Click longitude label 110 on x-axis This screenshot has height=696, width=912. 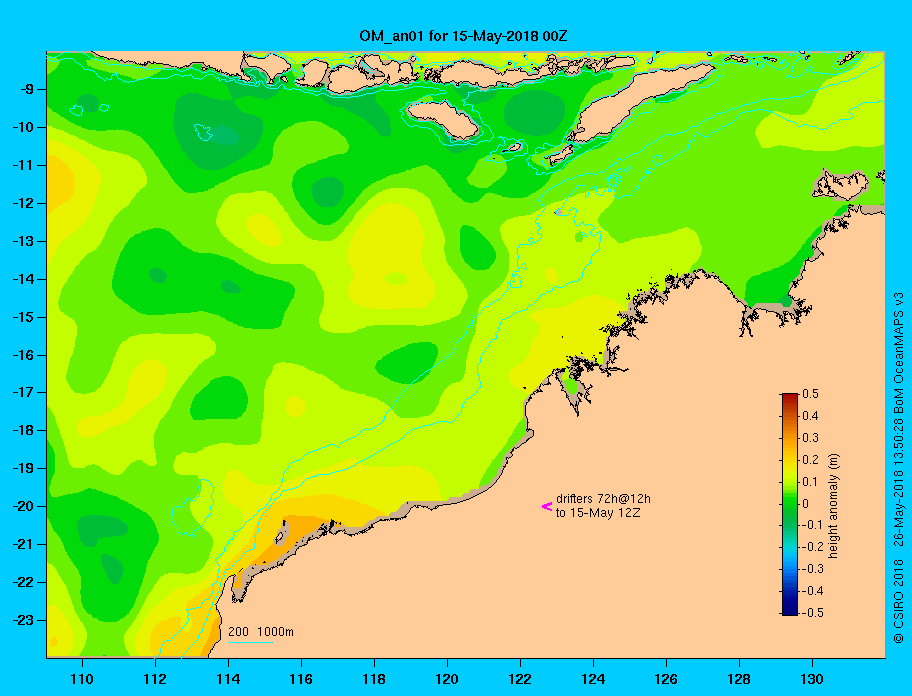click(82, 679)
